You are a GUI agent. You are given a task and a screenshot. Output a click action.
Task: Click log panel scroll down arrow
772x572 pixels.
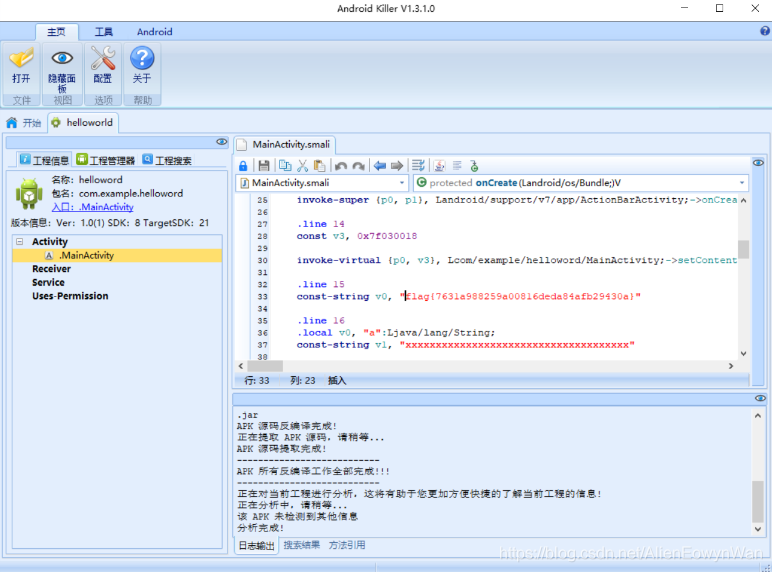point(757,529)
